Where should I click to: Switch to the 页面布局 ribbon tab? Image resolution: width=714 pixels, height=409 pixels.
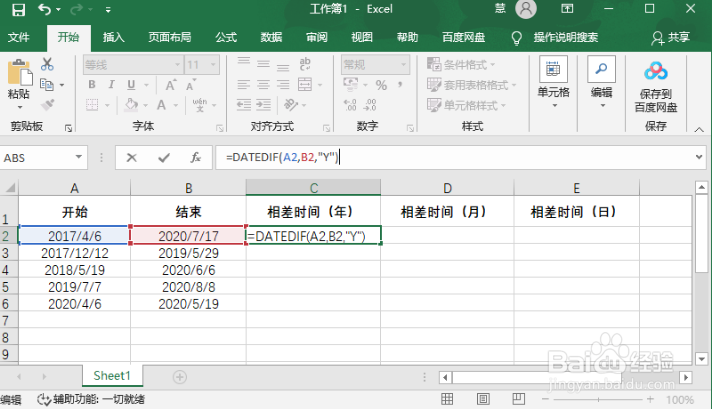[169, 37]
